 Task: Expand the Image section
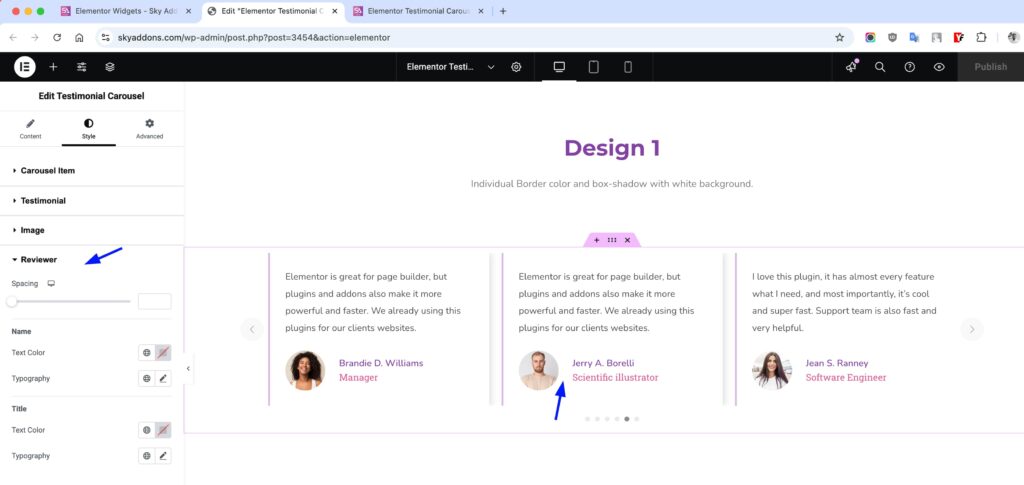92,230
